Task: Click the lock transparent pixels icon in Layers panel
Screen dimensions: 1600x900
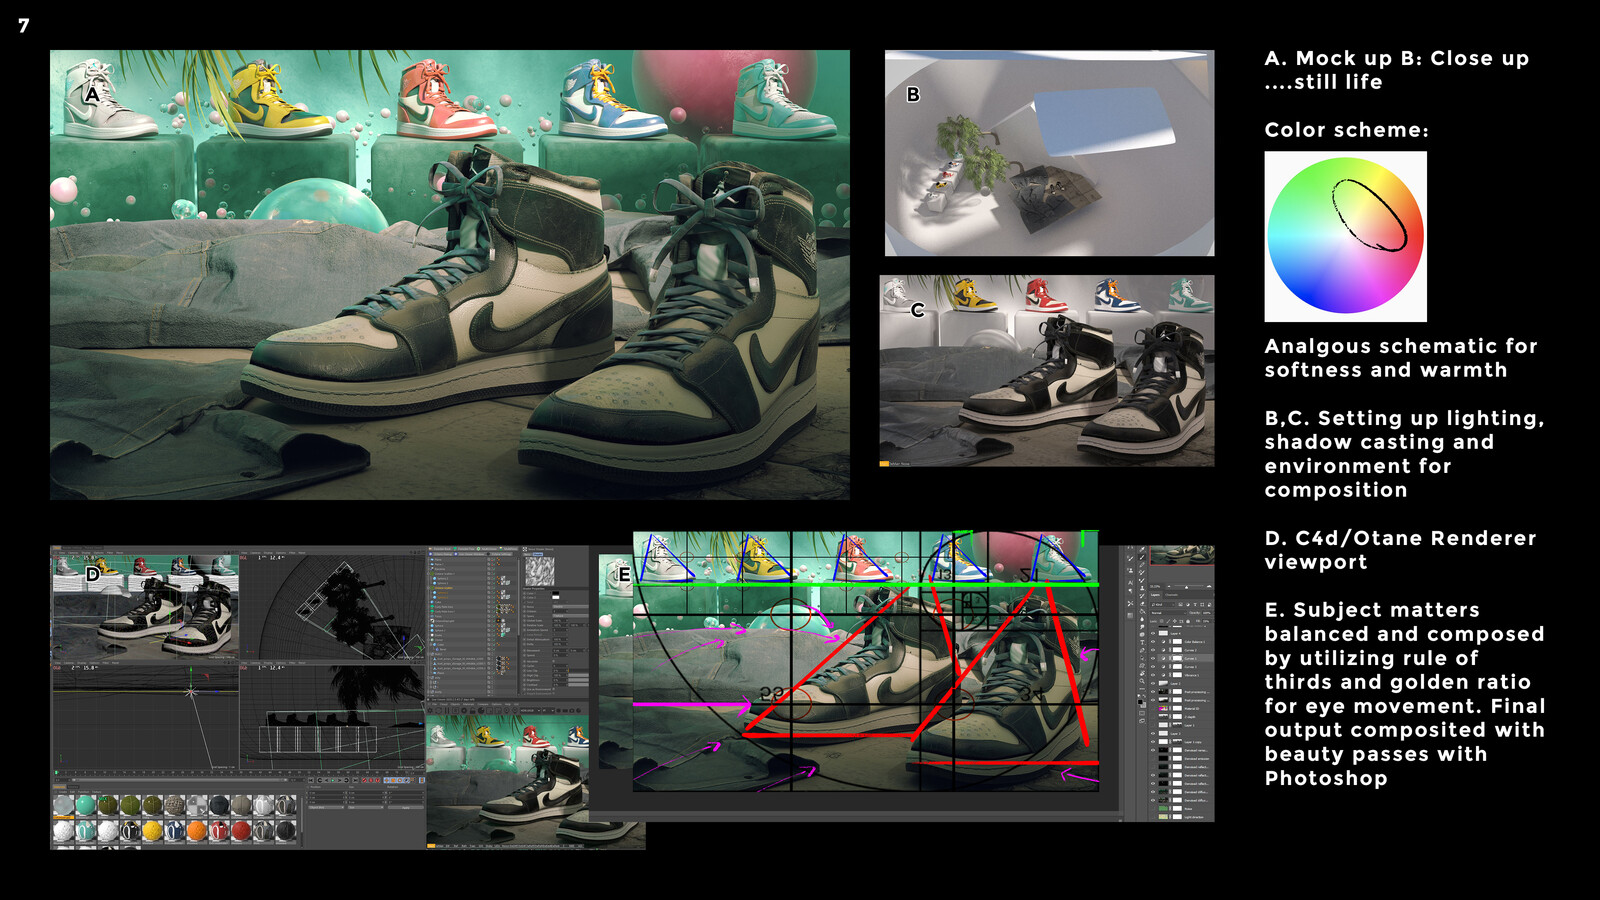Action: coord(1161,621)
